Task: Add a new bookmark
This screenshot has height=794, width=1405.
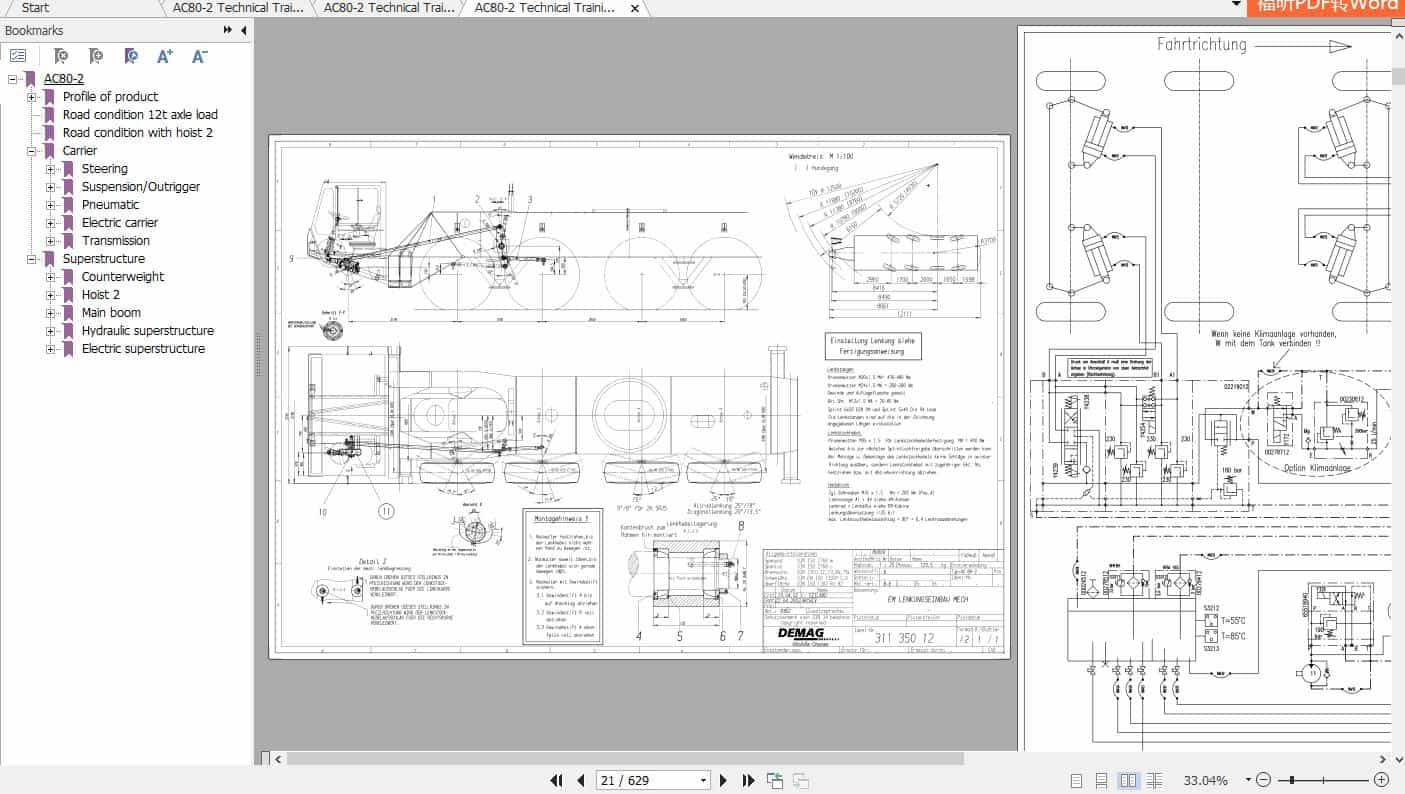Action: (x=94, y=56)
